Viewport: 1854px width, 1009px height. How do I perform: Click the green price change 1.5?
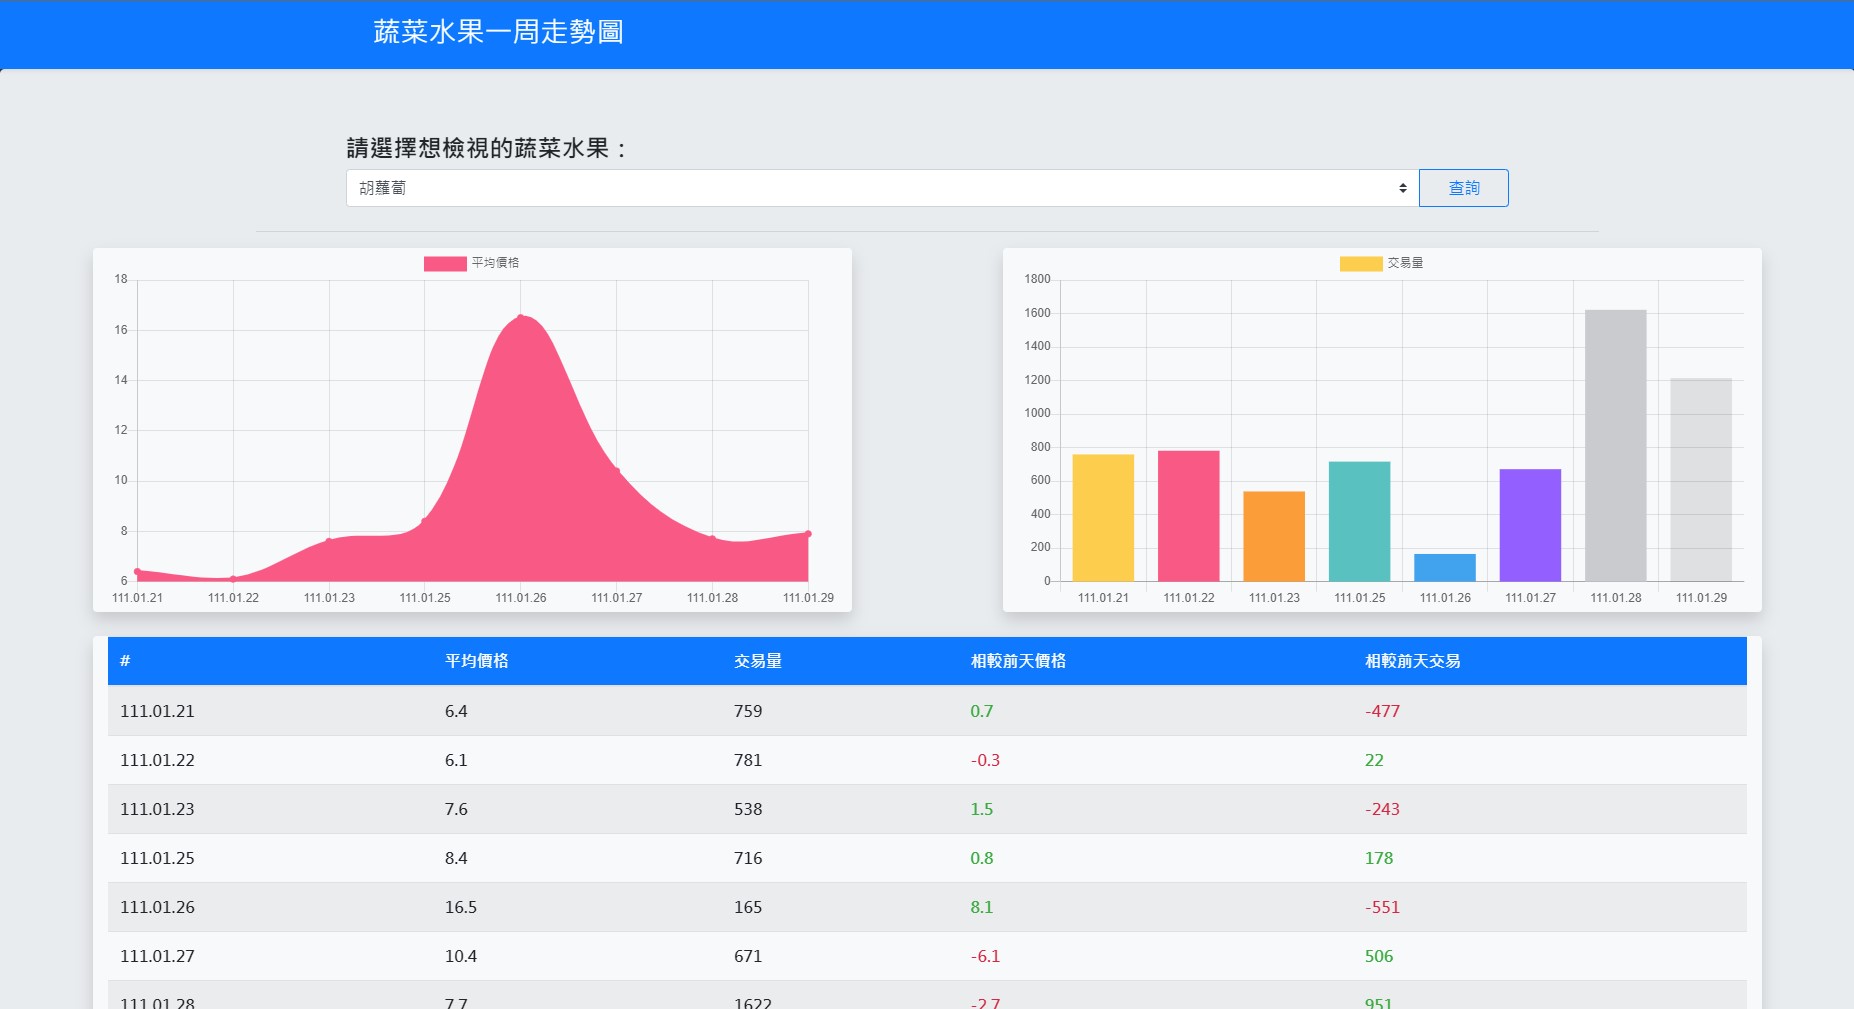[x=982, y=809]
